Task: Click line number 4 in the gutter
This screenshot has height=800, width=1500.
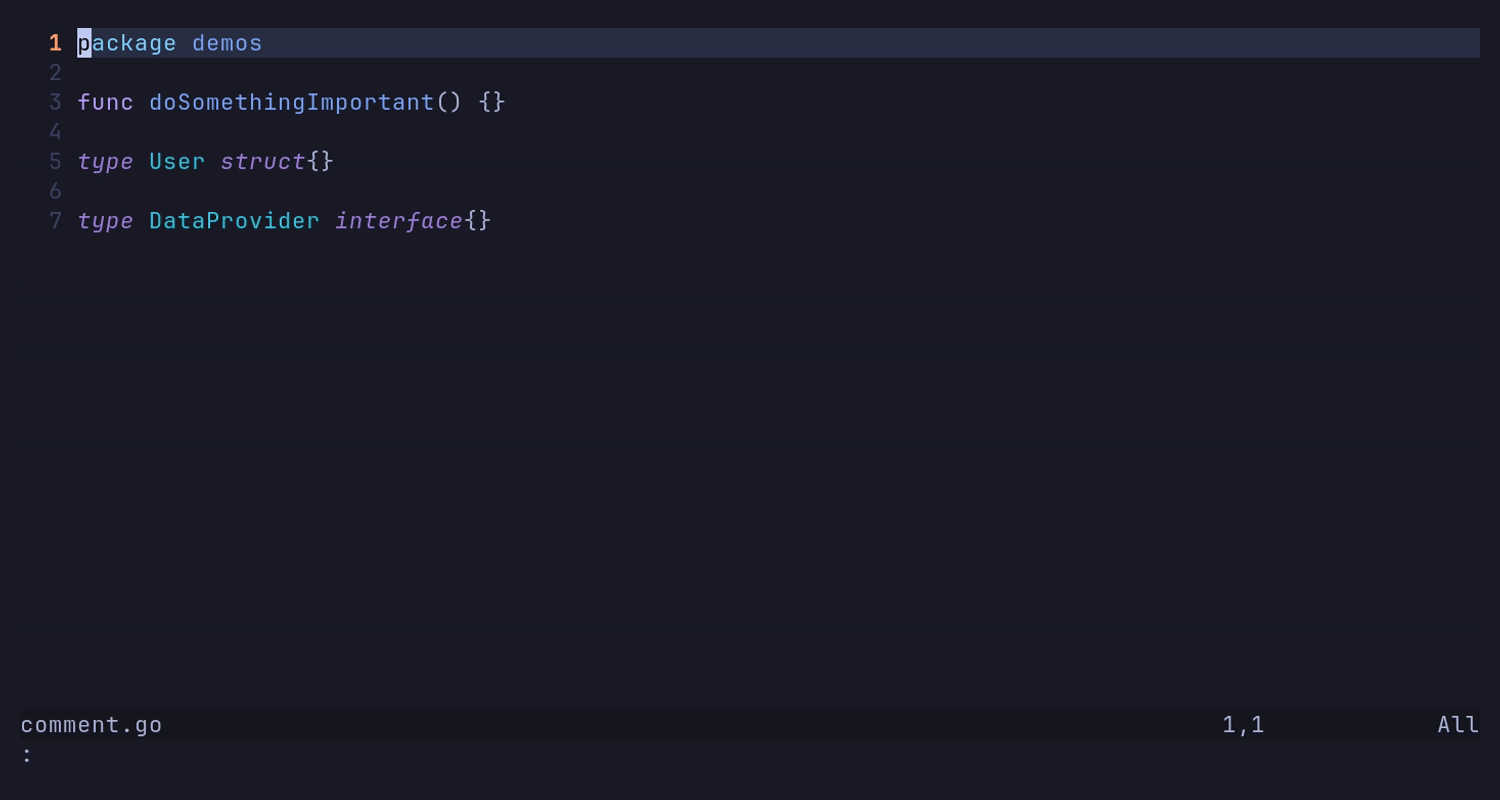Action: click(55, 132)
